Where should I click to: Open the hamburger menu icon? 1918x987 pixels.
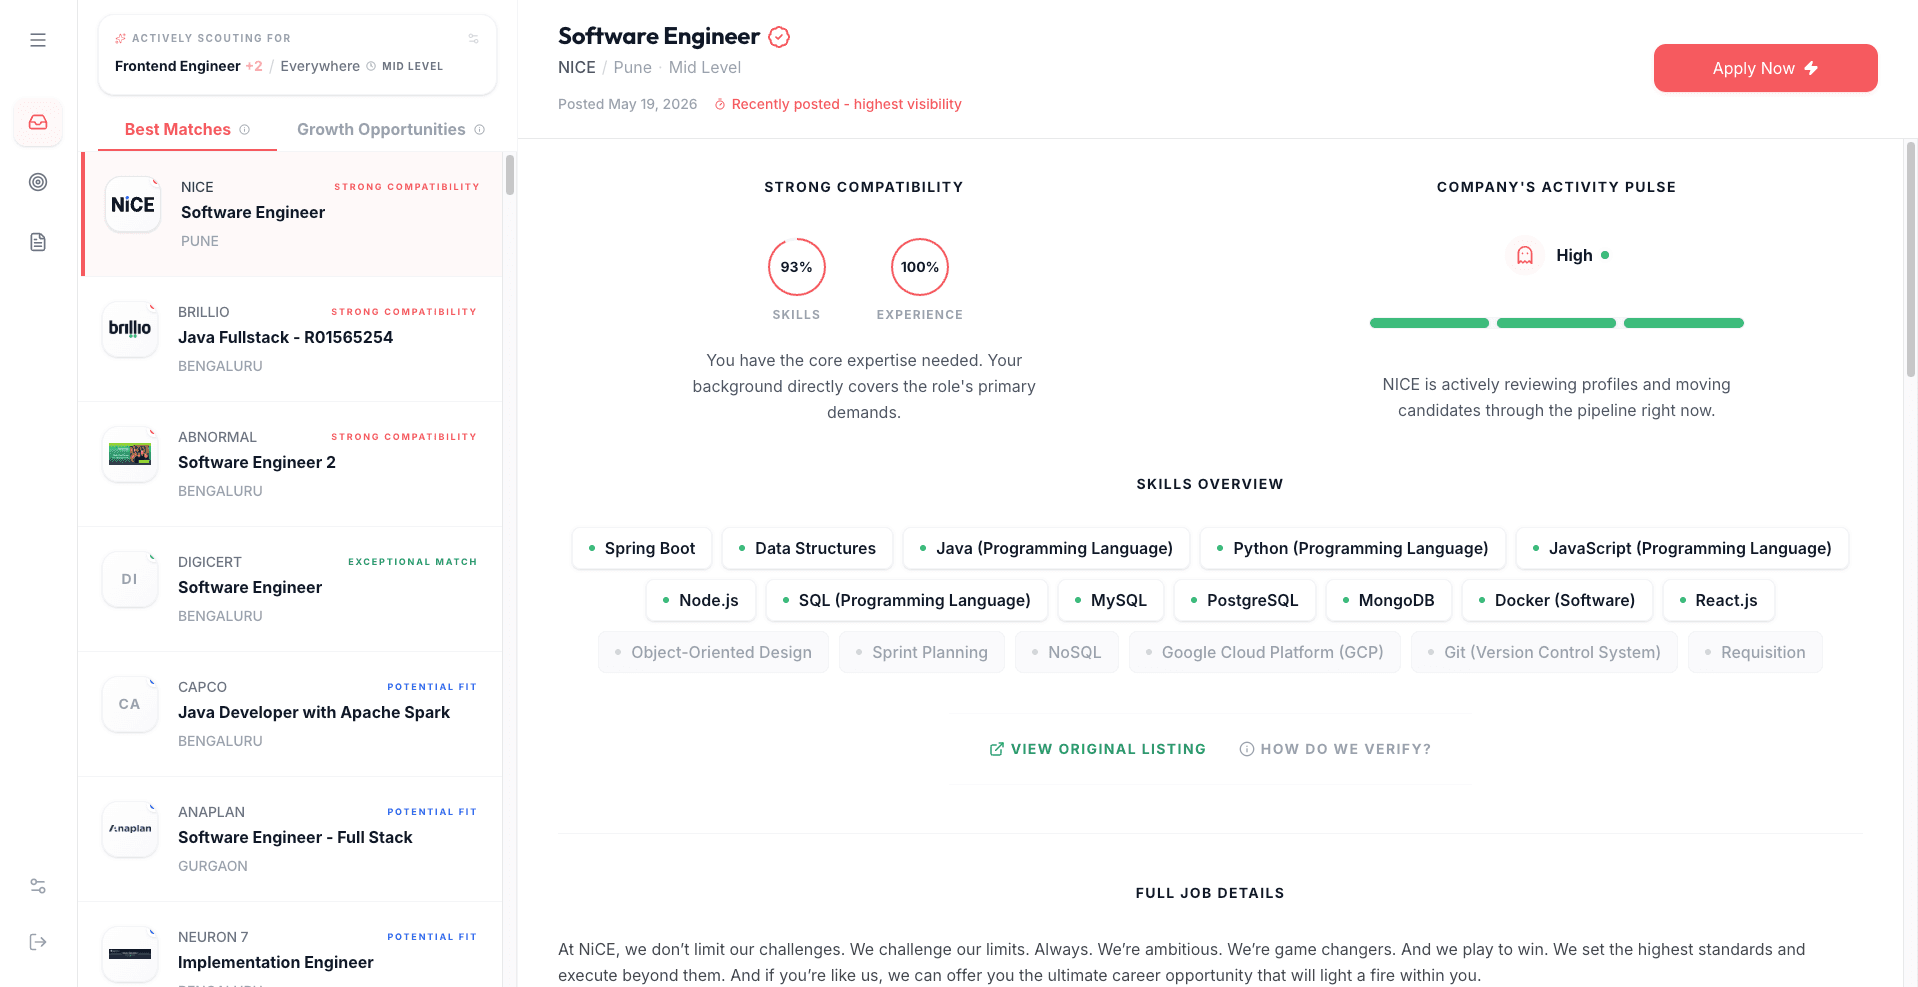(x=38, y=40)
